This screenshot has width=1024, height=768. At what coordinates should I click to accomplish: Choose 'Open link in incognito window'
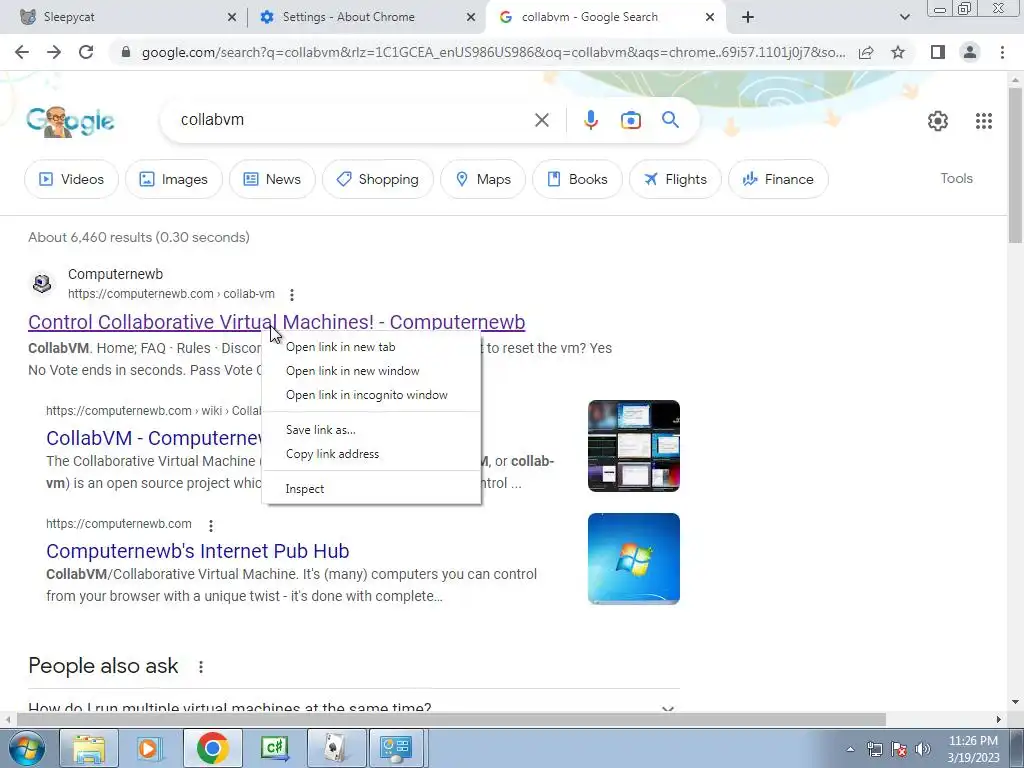click(x=371, y=395)
